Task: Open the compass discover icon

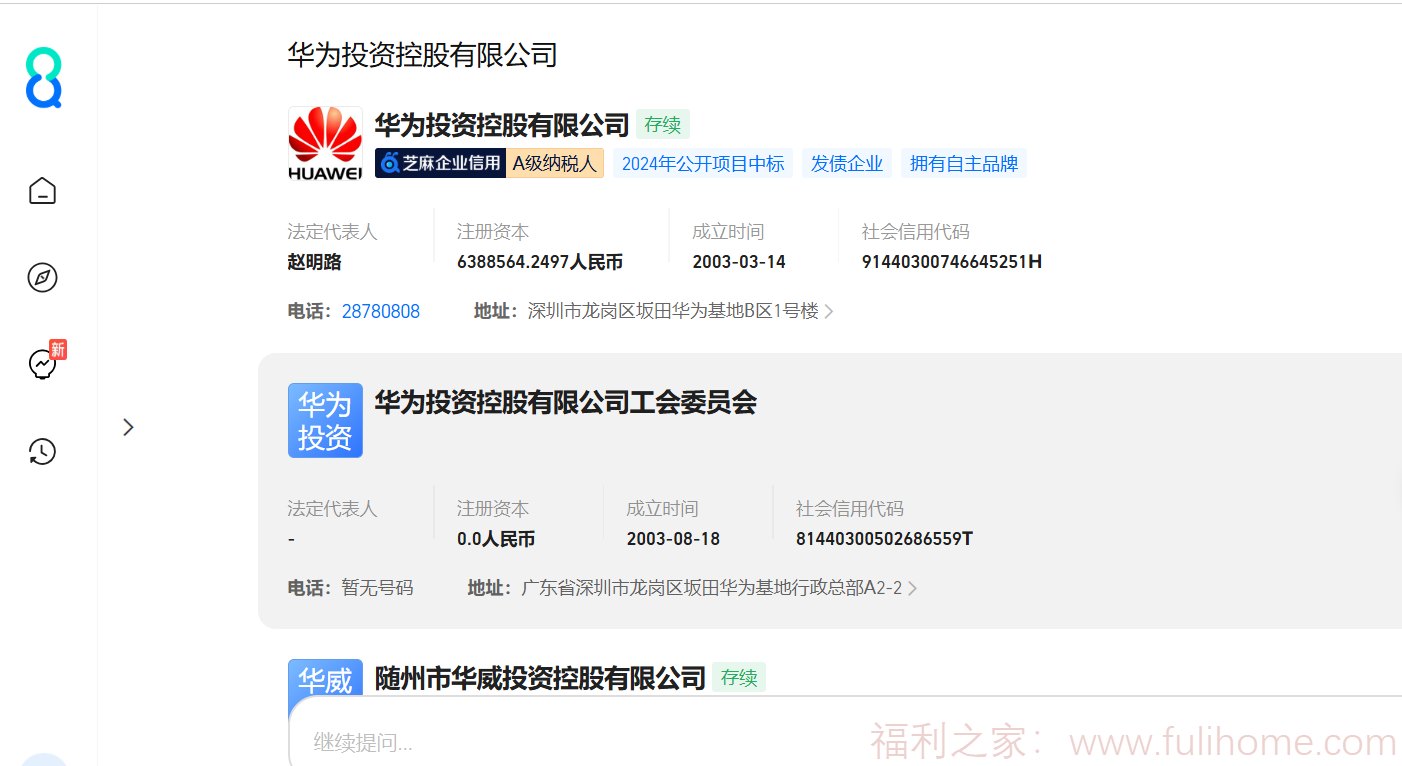Action: pos(42,278)
